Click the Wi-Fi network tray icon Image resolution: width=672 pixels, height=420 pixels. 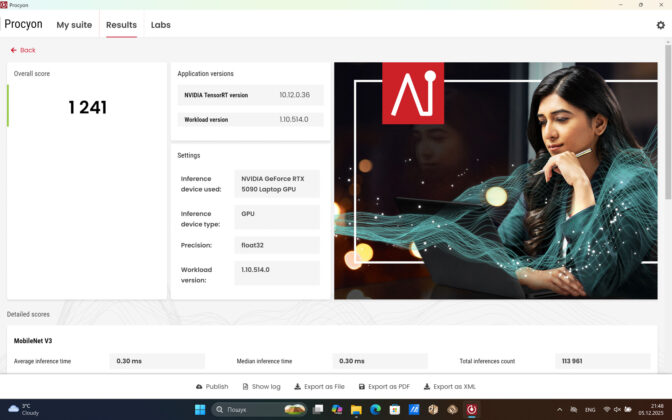pyautogui.click(x=606, y=410)
